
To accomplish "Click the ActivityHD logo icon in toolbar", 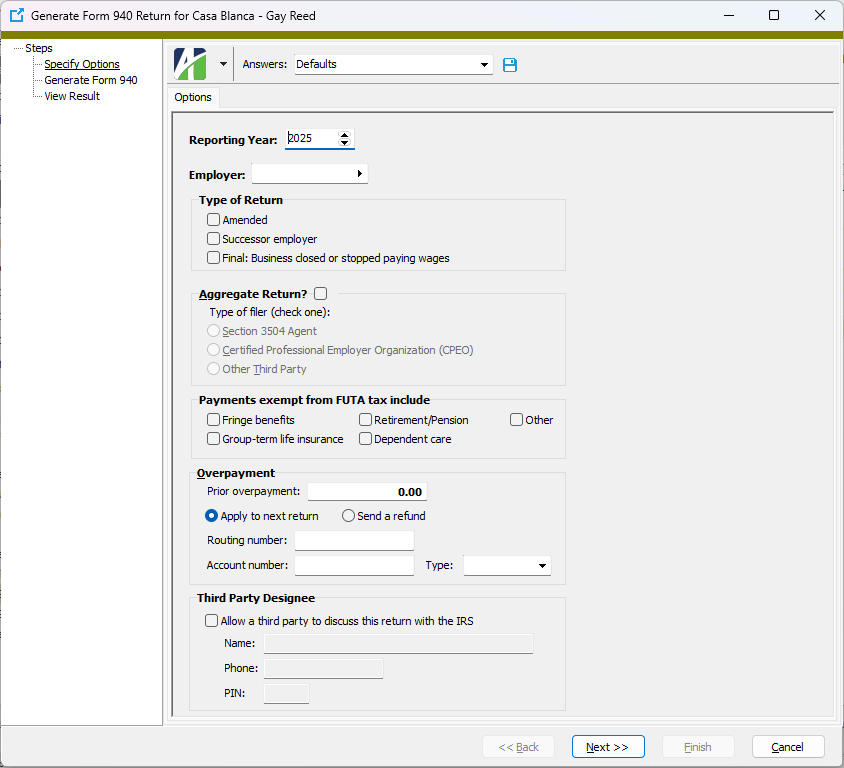I will pos(190,64).
